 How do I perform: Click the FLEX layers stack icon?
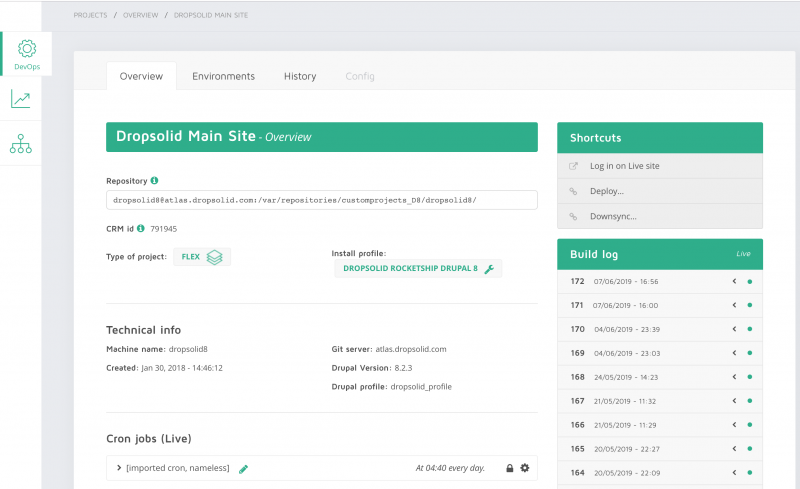(214, 257)
